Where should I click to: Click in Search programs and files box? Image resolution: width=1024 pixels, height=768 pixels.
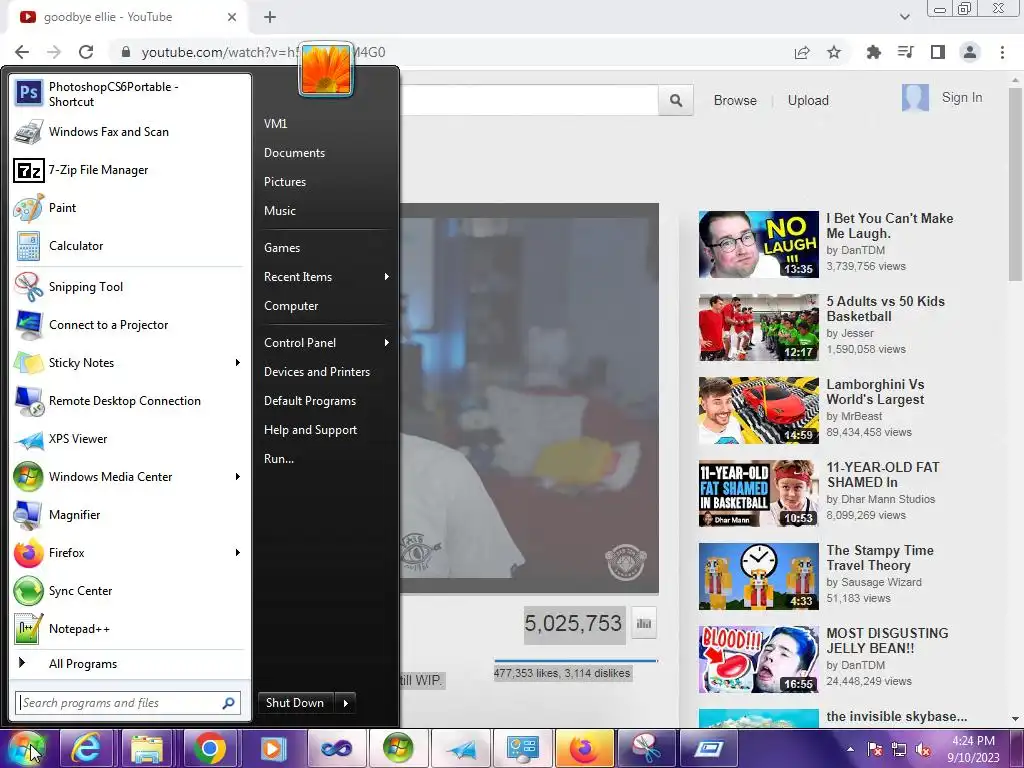coord(128,703)
